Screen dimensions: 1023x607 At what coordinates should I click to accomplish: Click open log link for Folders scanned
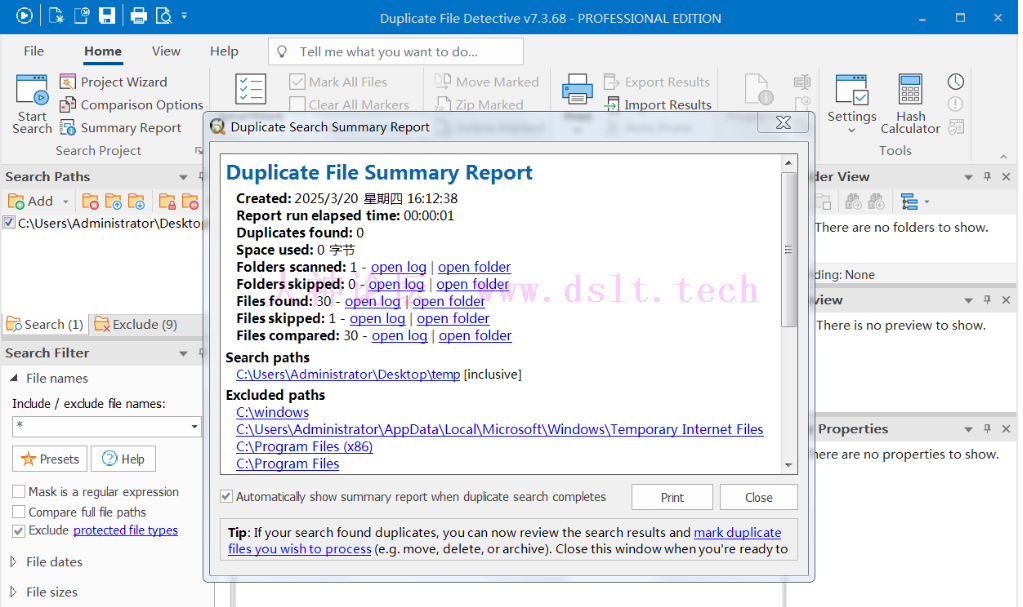click(x=399, y=267)
